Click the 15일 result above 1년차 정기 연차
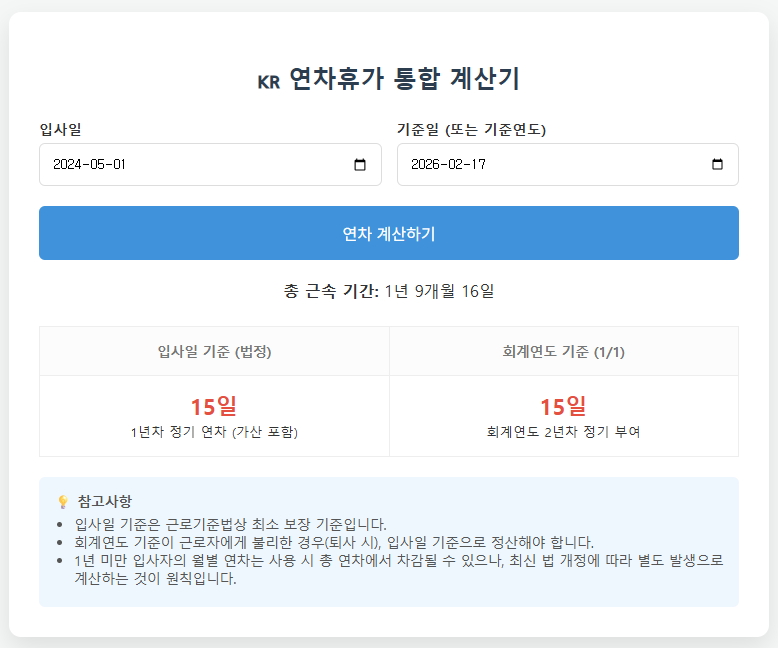This screenshot has width=778, height=648. (214, 406)
